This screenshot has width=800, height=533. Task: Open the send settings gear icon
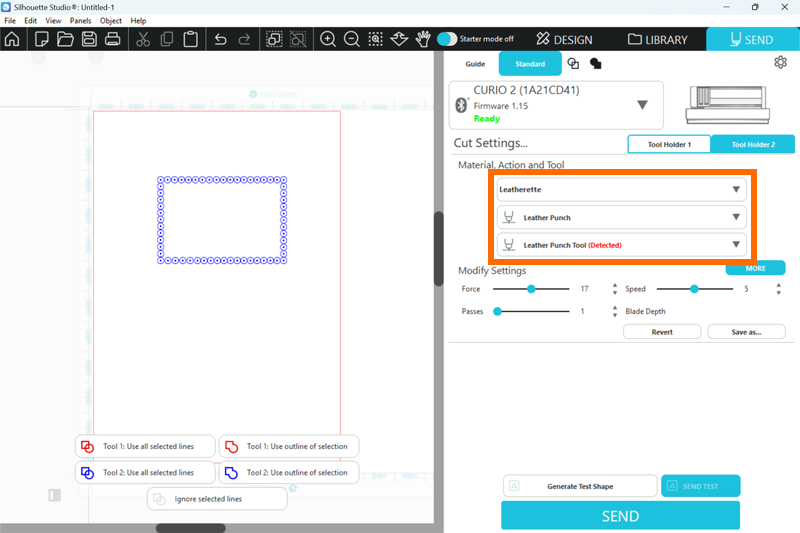[780, 63]
